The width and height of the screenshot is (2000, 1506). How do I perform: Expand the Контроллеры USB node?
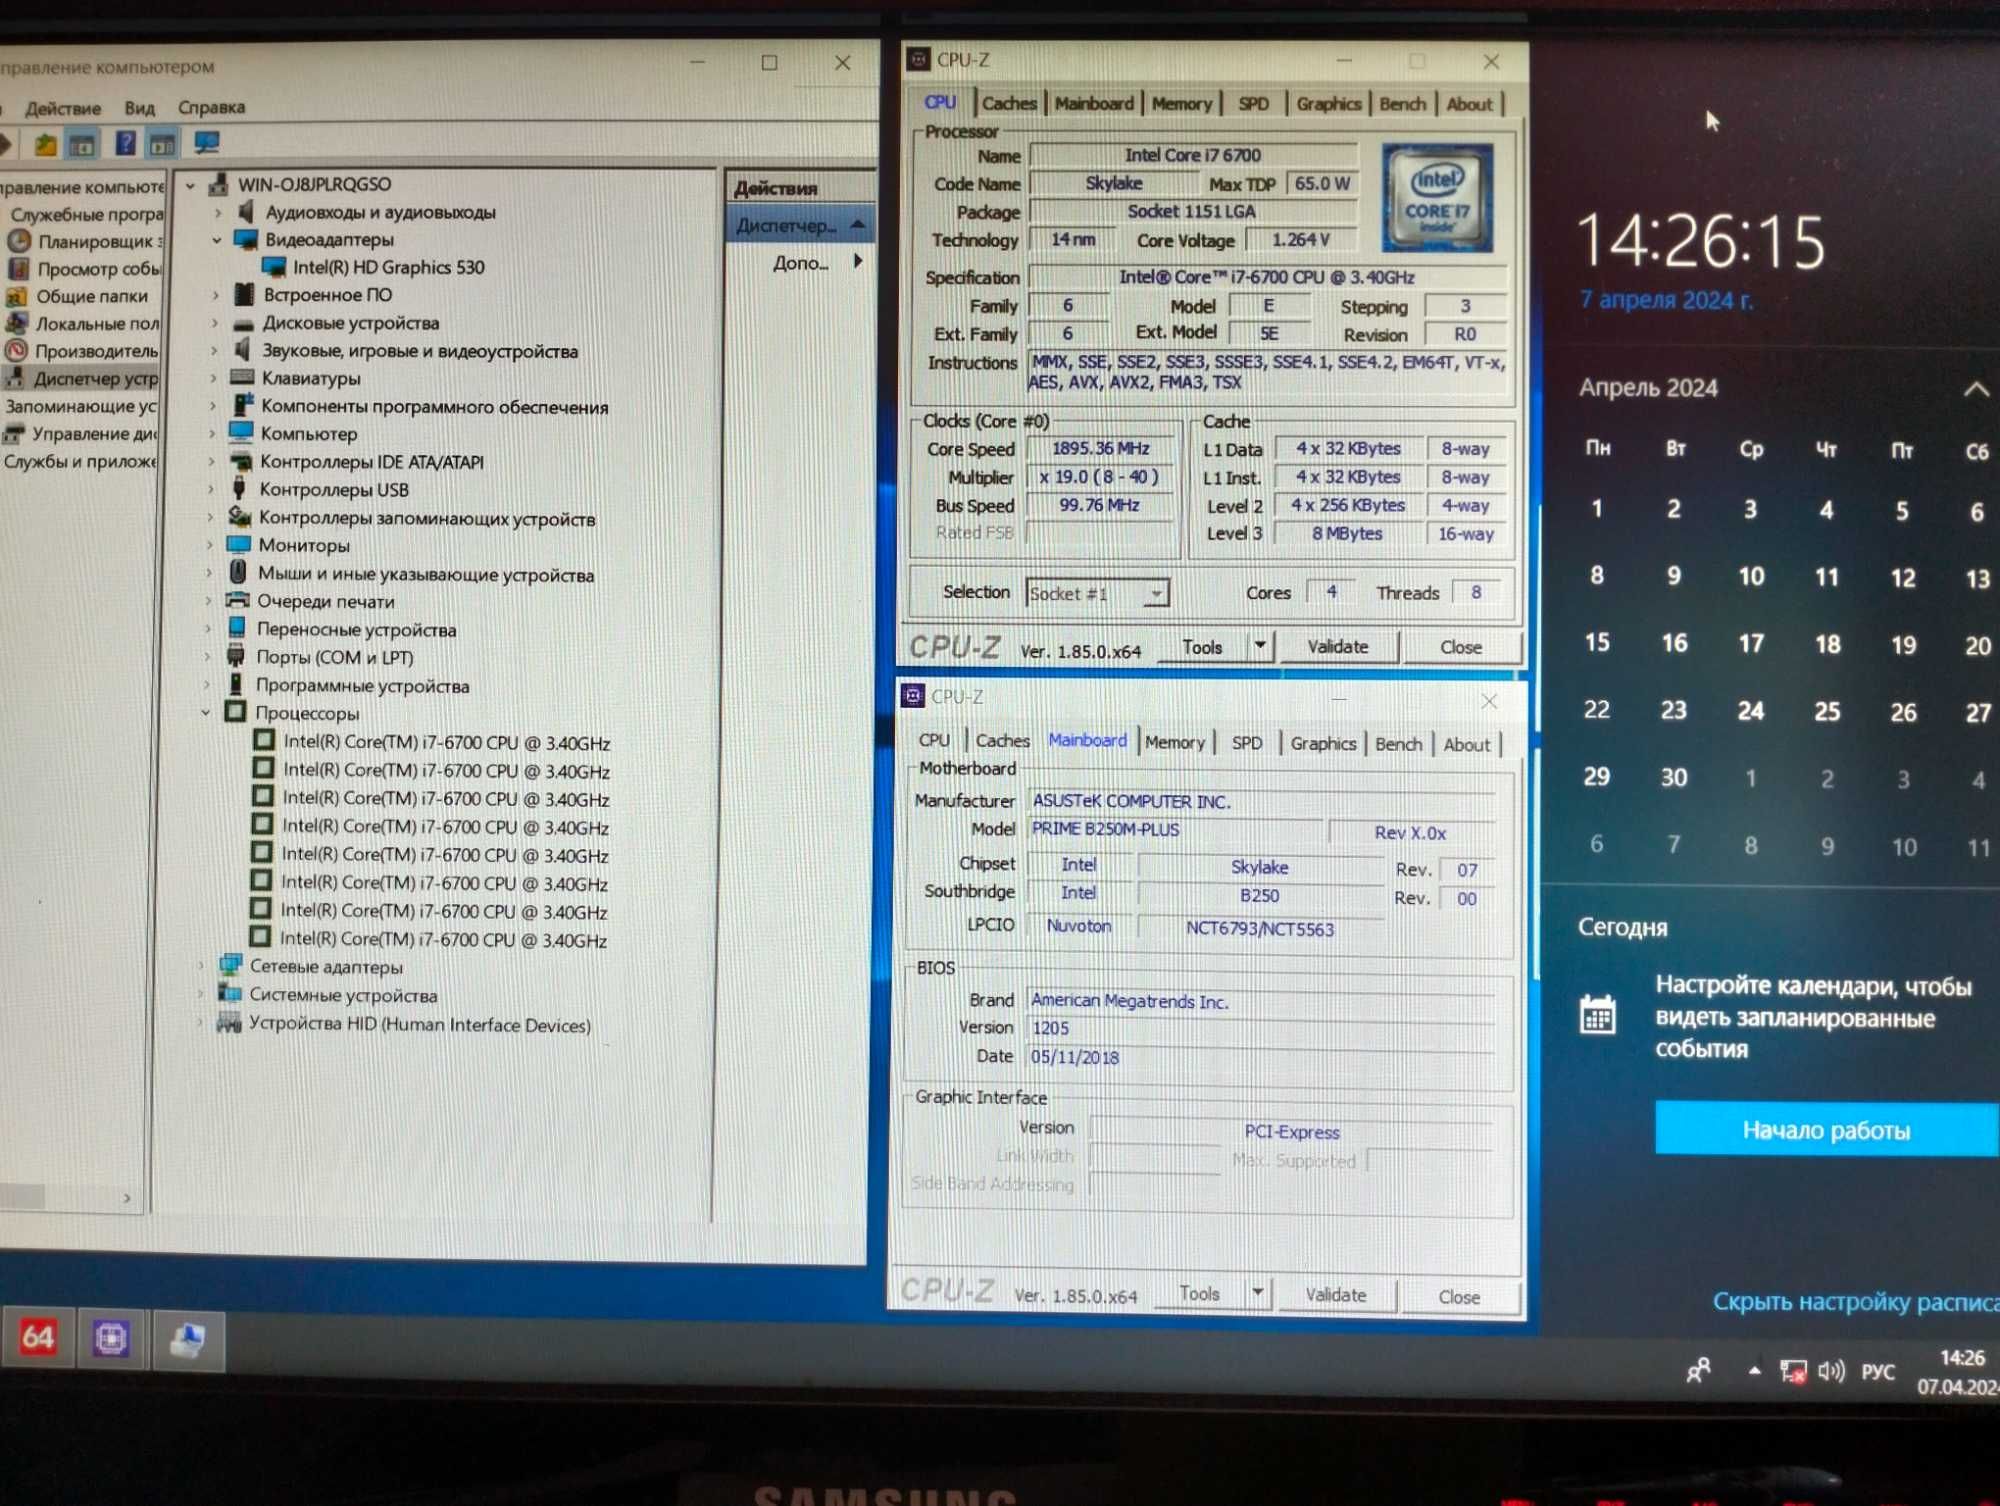point(213,490)
